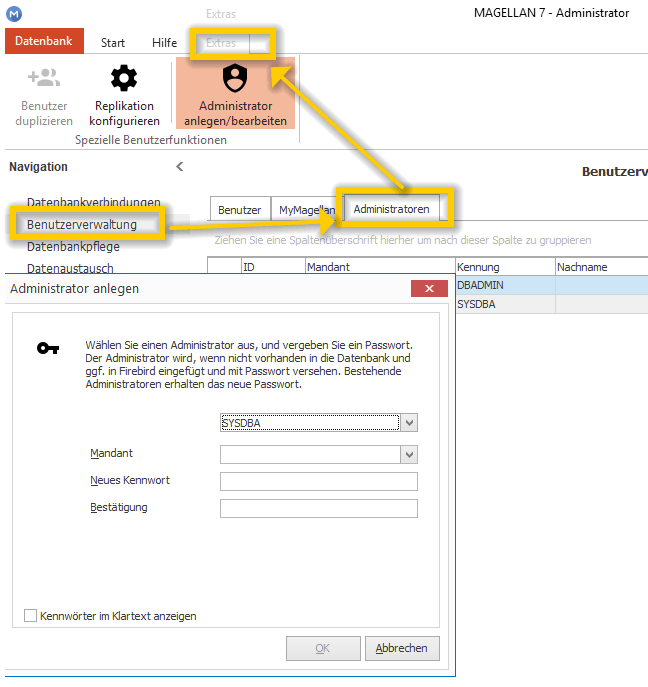Click the MAGELLAN app logo icon
The image size is (648, 687).
14,14
